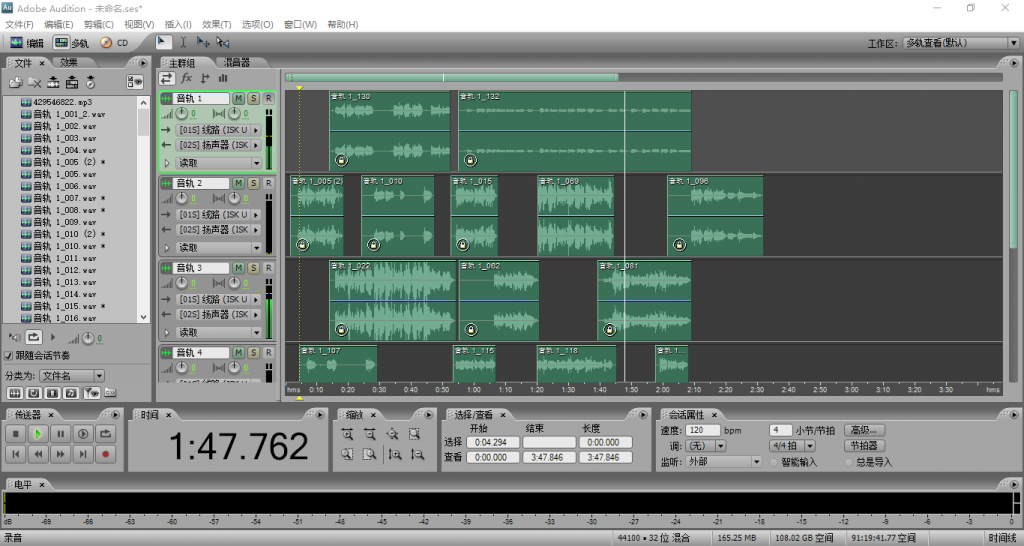This screenshot has height=546, width=1024.
Task: Click the 速度 bpm input field
Action: tap(703, 430)
